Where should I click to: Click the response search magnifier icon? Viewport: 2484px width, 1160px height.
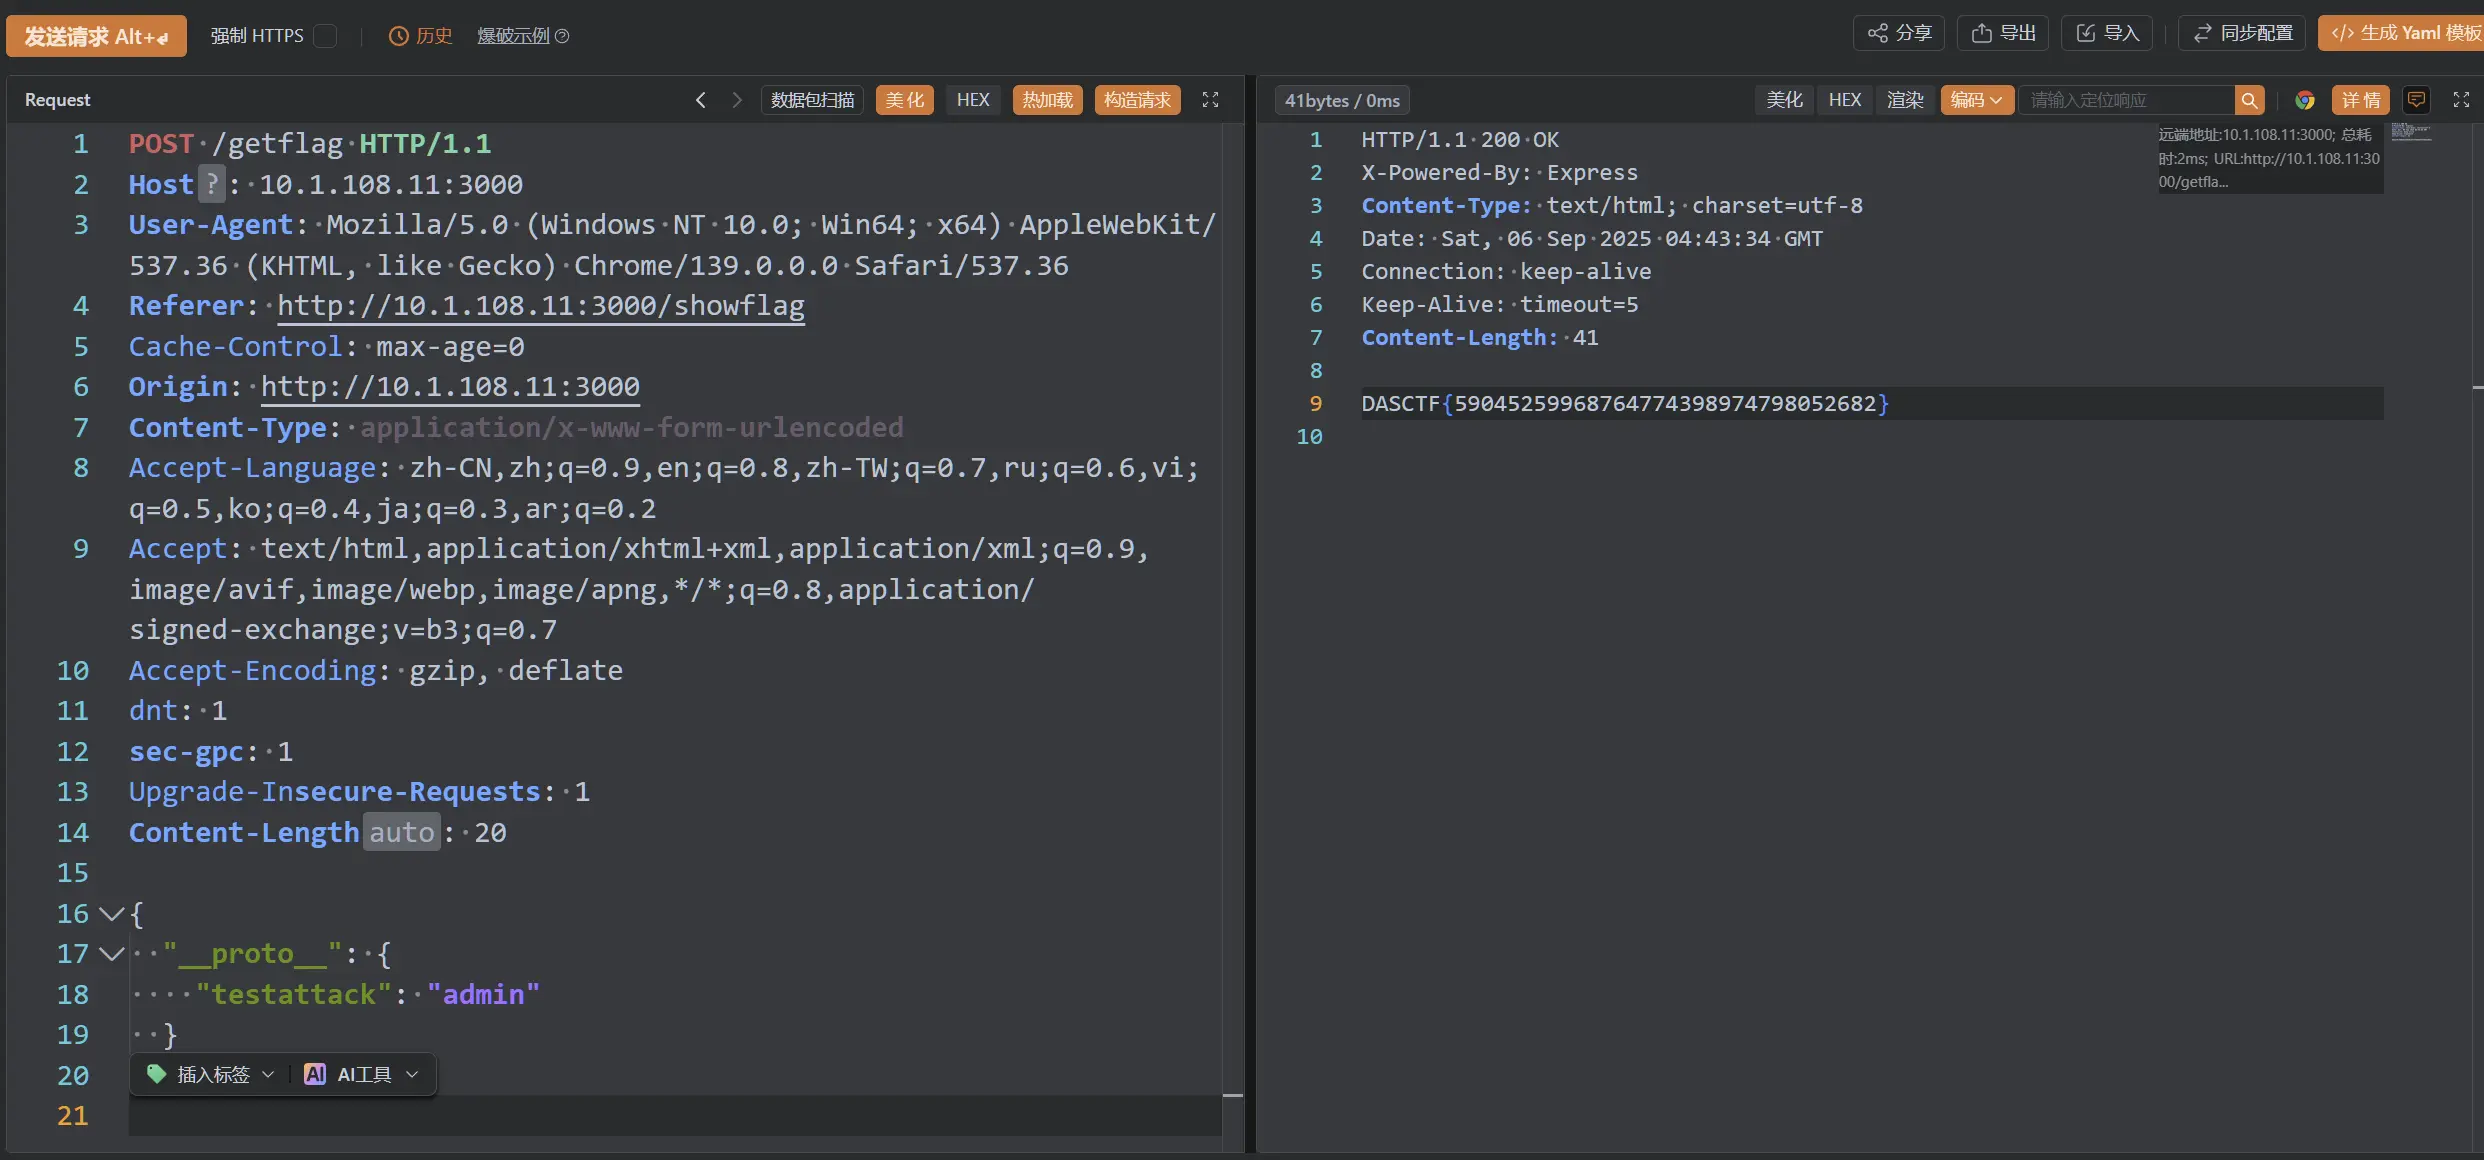[x=2249, y=100]
